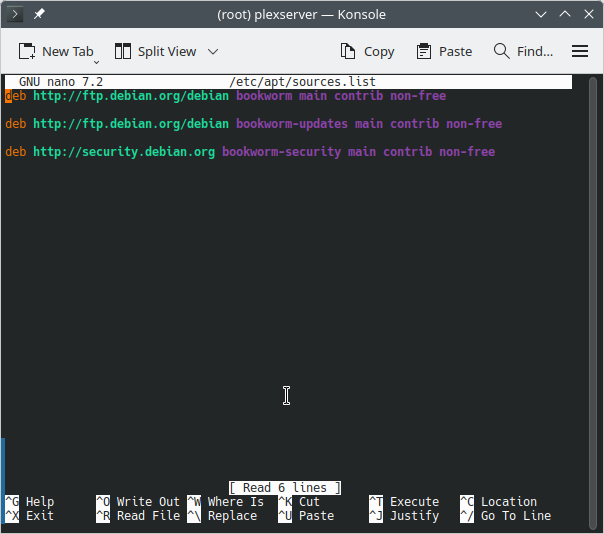Click the ^J Justify shortcut
Screen dimensions: 604x534
pos(404,516)
